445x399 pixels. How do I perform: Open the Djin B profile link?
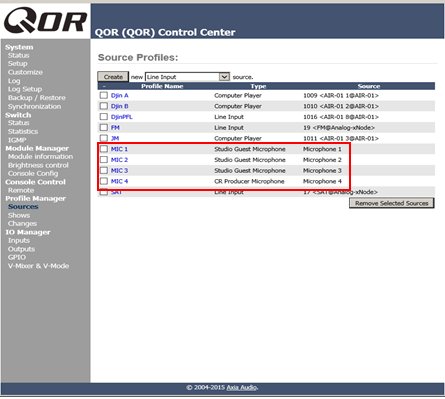[120, 106]
